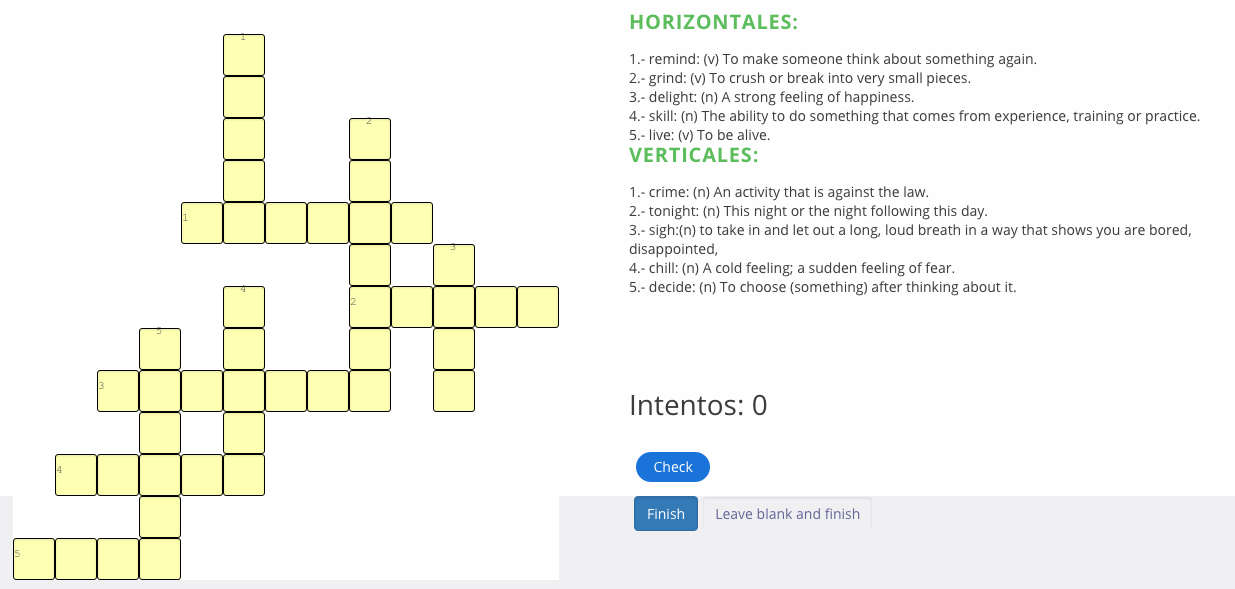Image resolution: width=1235 pixels, height=589 pixels.
Task: Click the Finish button
Action: point(666,514)
